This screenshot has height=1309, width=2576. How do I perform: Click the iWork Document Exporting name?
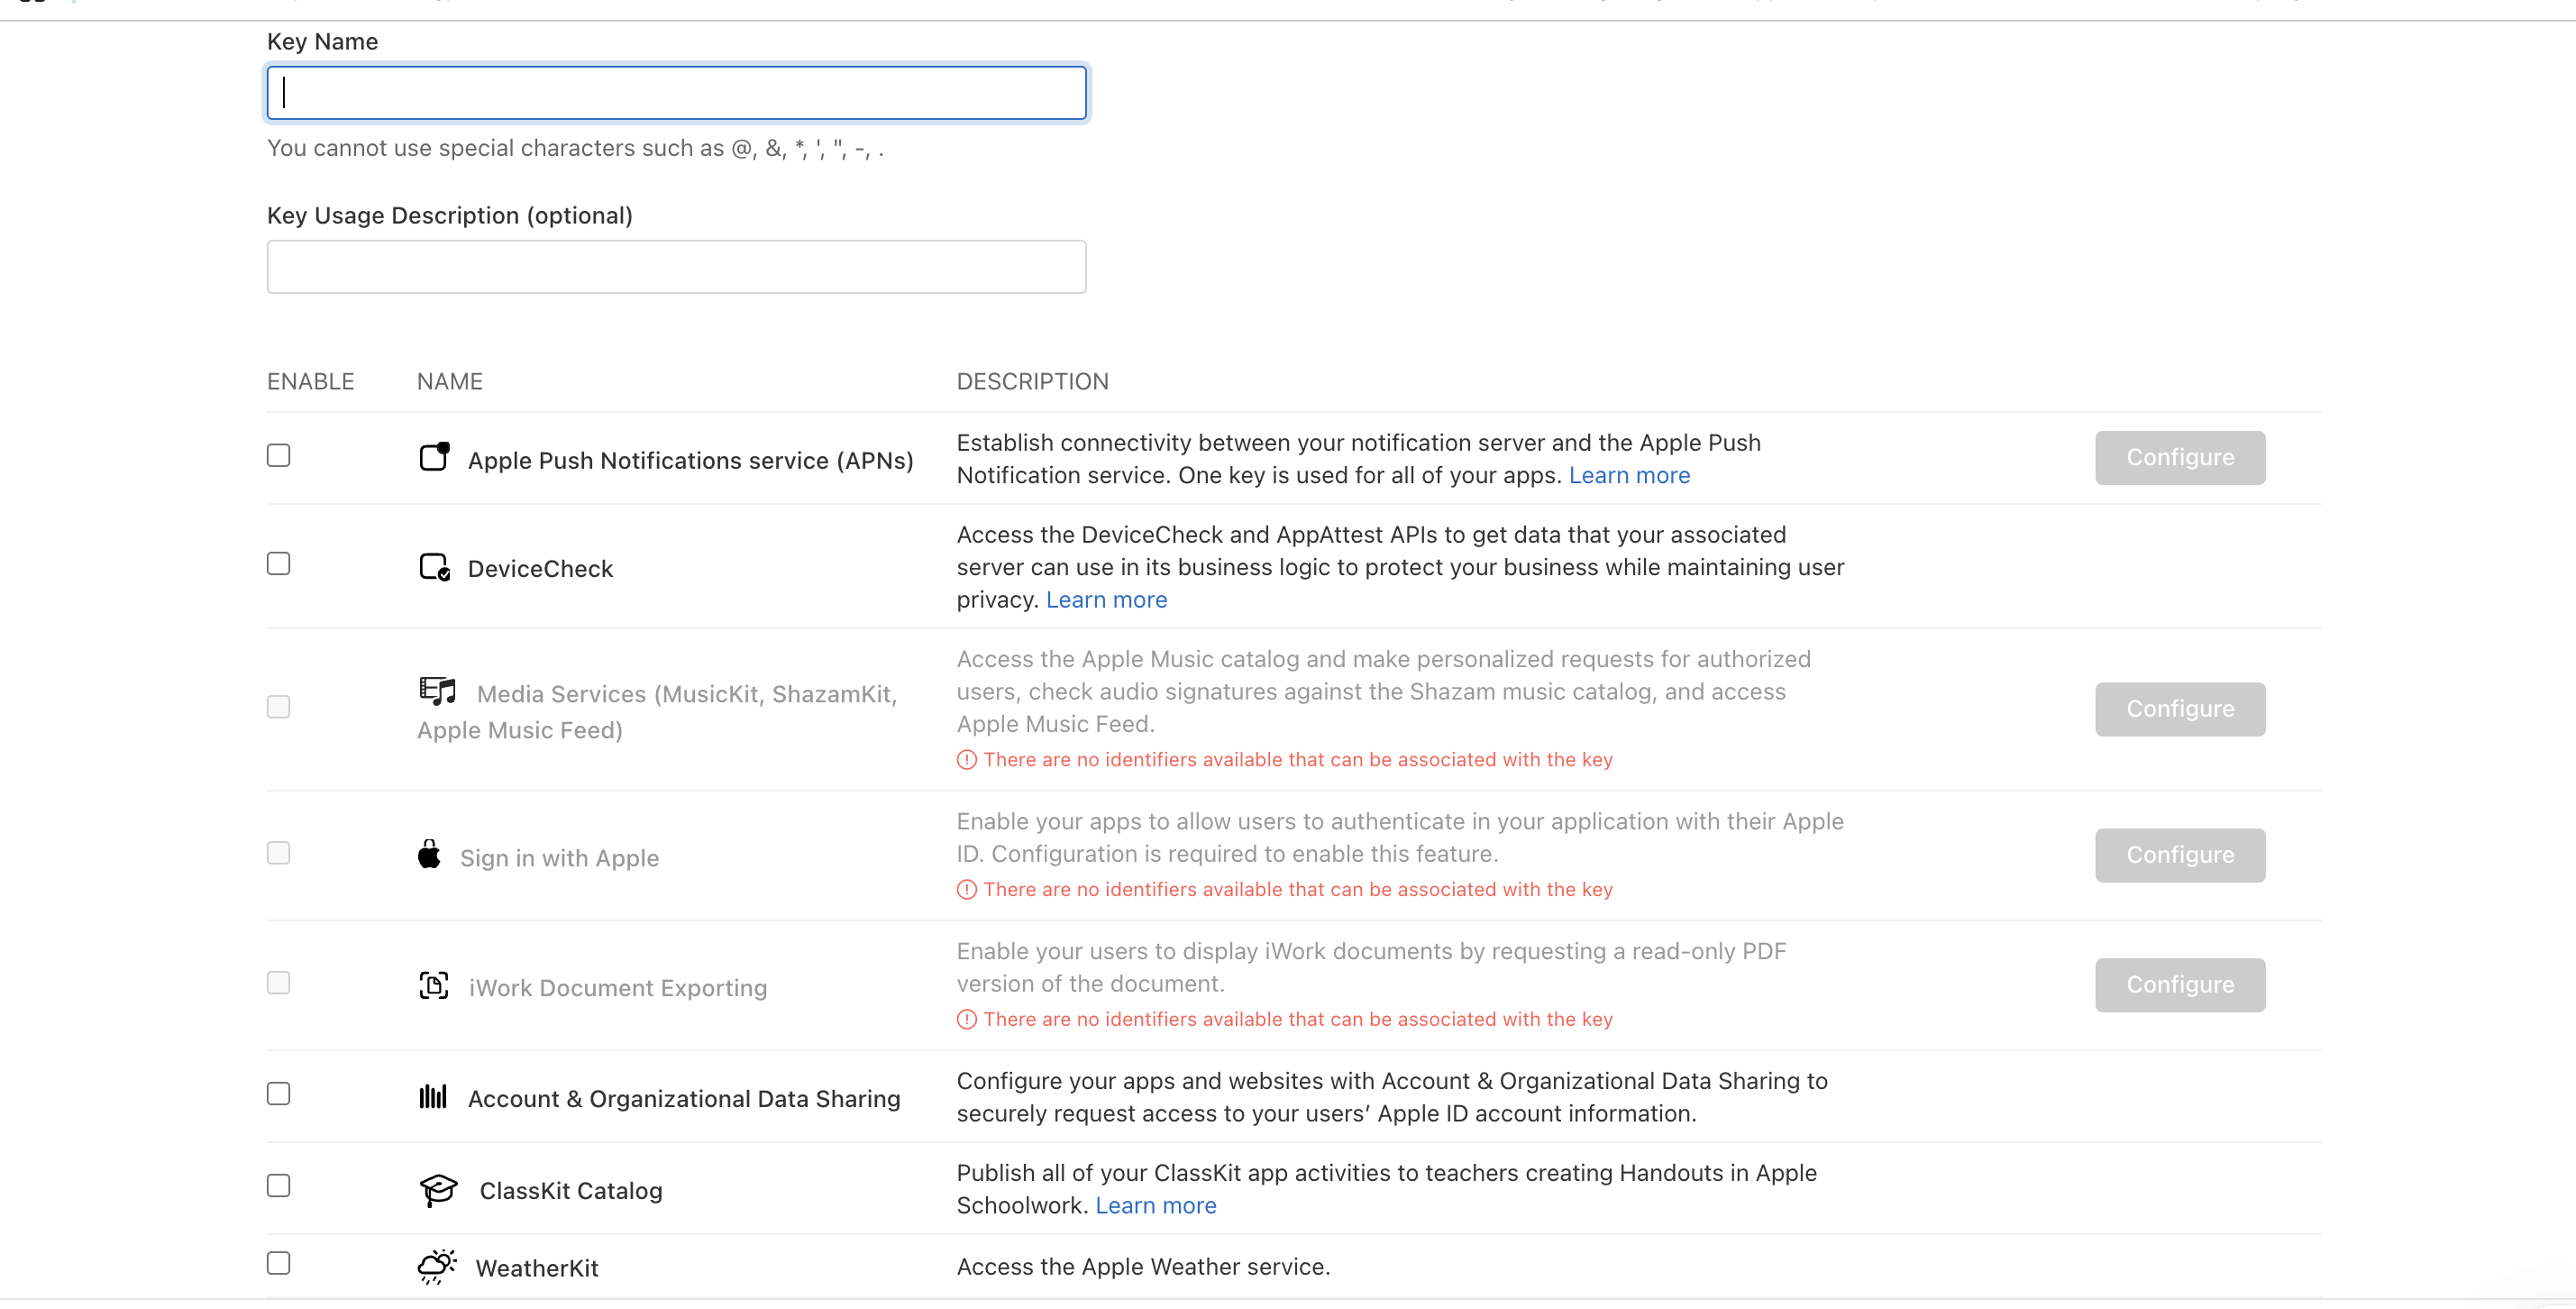click(618, 988)
